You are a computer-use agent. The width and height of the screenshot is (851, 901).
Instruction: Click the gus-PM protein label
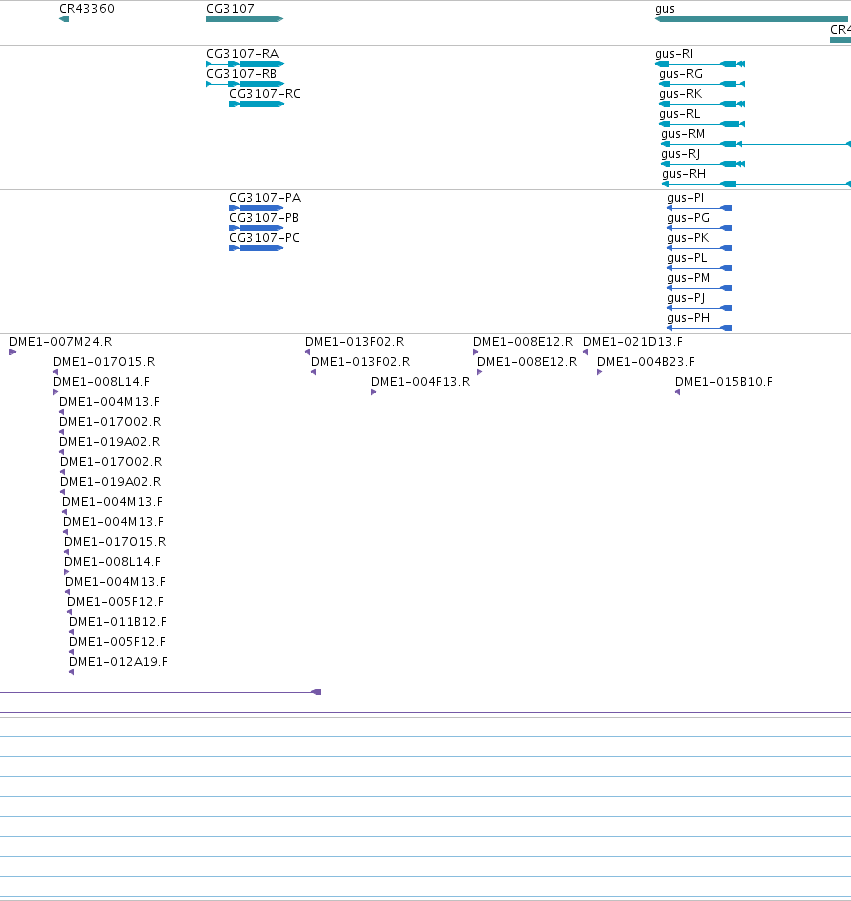pos(688,278)
